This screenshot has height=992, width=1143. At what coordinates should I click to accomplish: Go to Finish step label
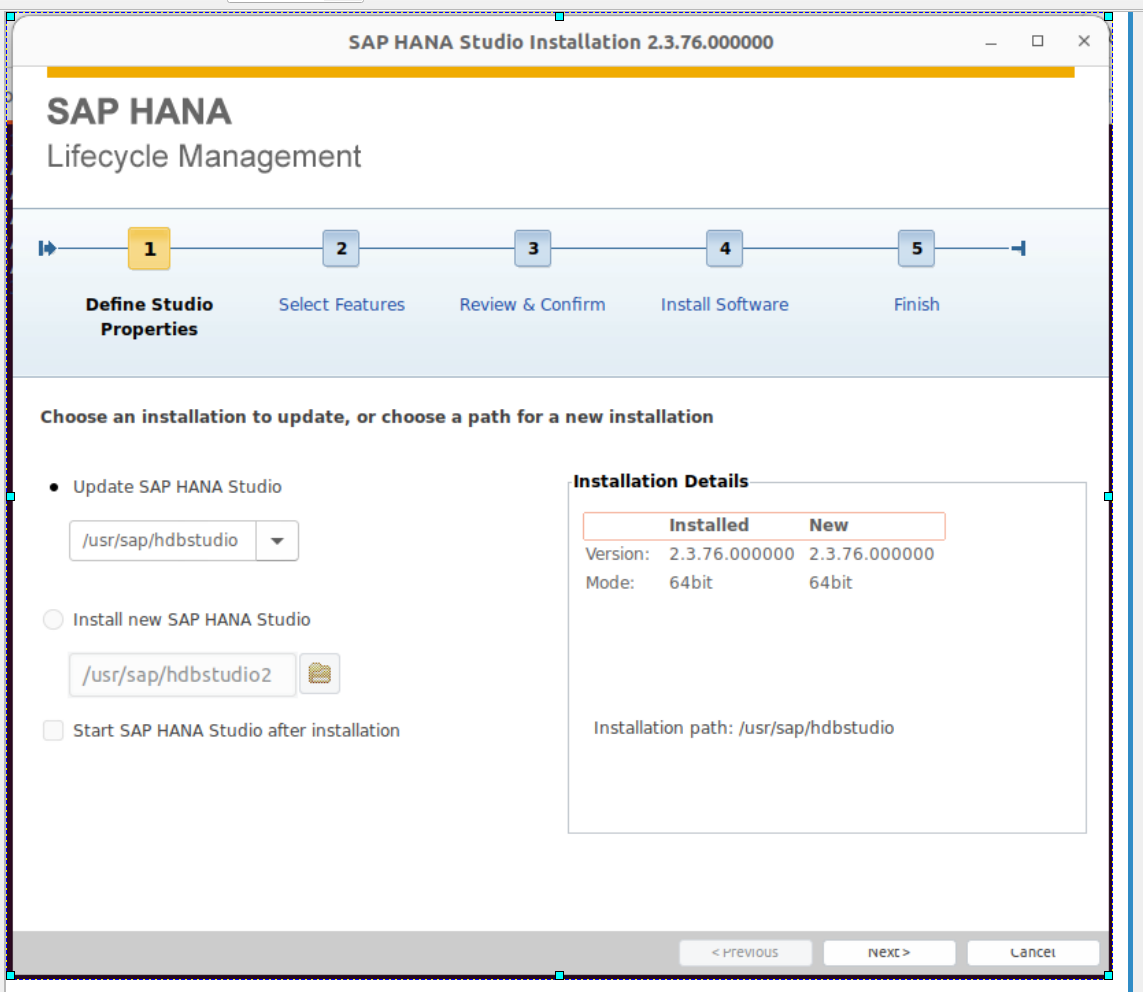(916, 305)
